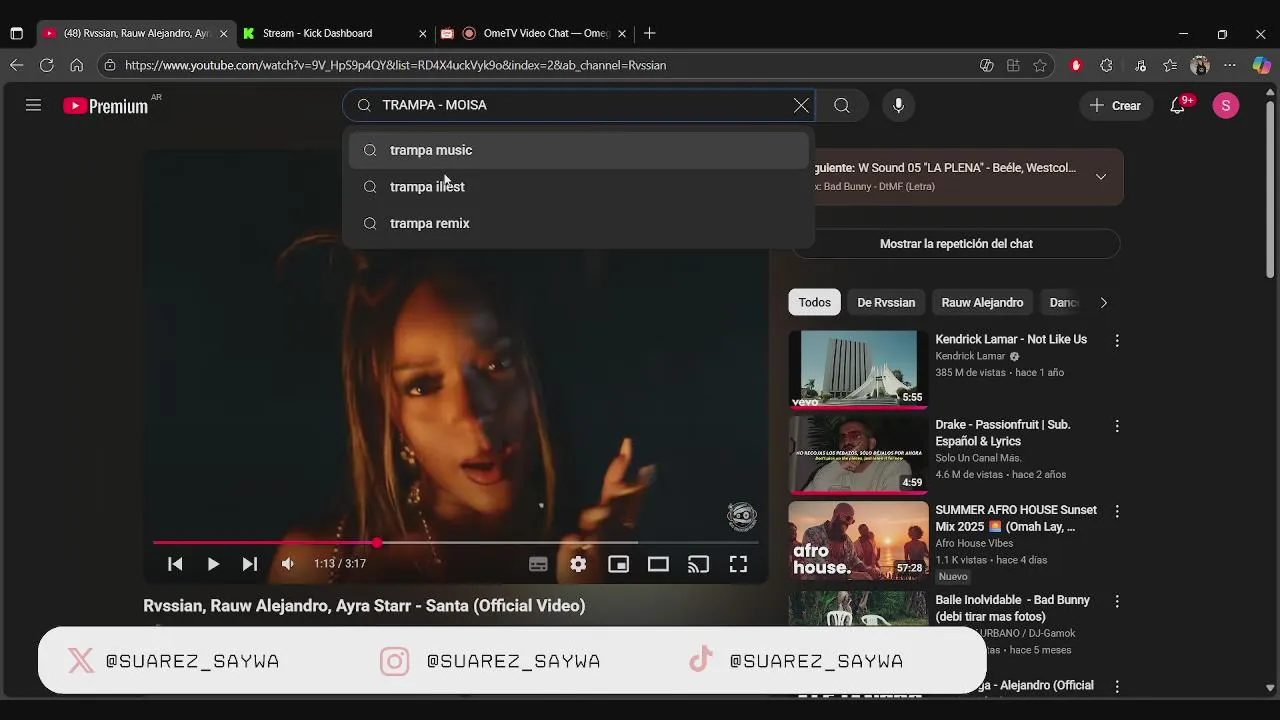Open options menu for Not Like Us
The image size is (1280, 720).
(x=1117, y=341)
